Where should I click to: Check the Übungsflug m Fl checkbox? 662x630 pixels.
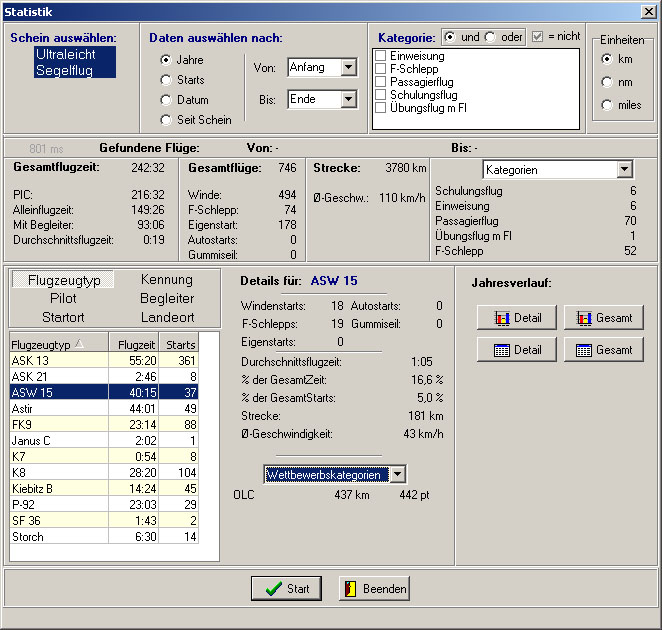[380, 108]
